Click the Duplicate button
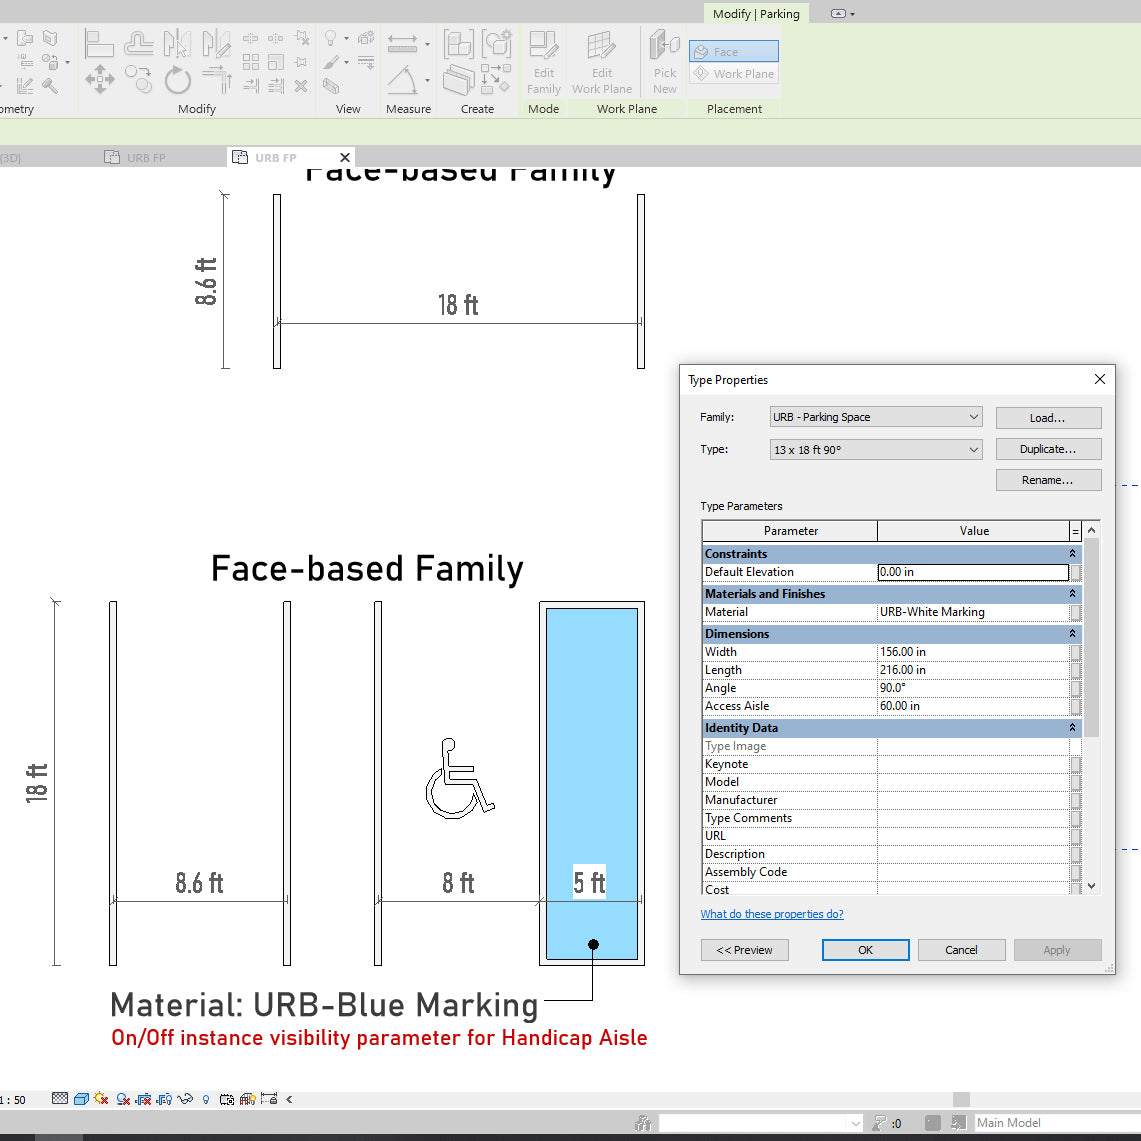This screenshot has width=1141, height=1141. pyautogui.click(x=1048, y=449)
